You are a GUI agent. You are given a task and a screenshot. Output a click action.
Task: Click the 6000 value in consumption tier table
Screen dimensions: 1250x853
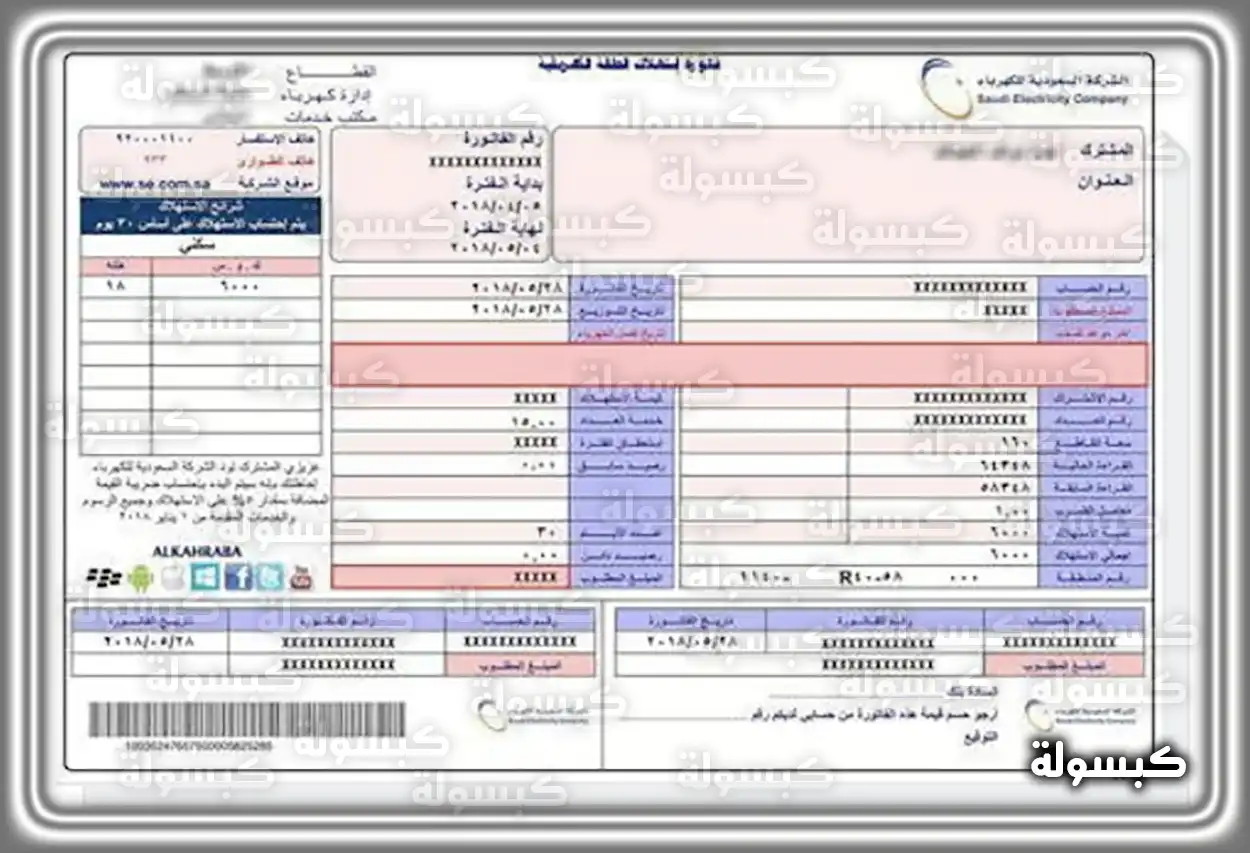(x=238, y=286)
